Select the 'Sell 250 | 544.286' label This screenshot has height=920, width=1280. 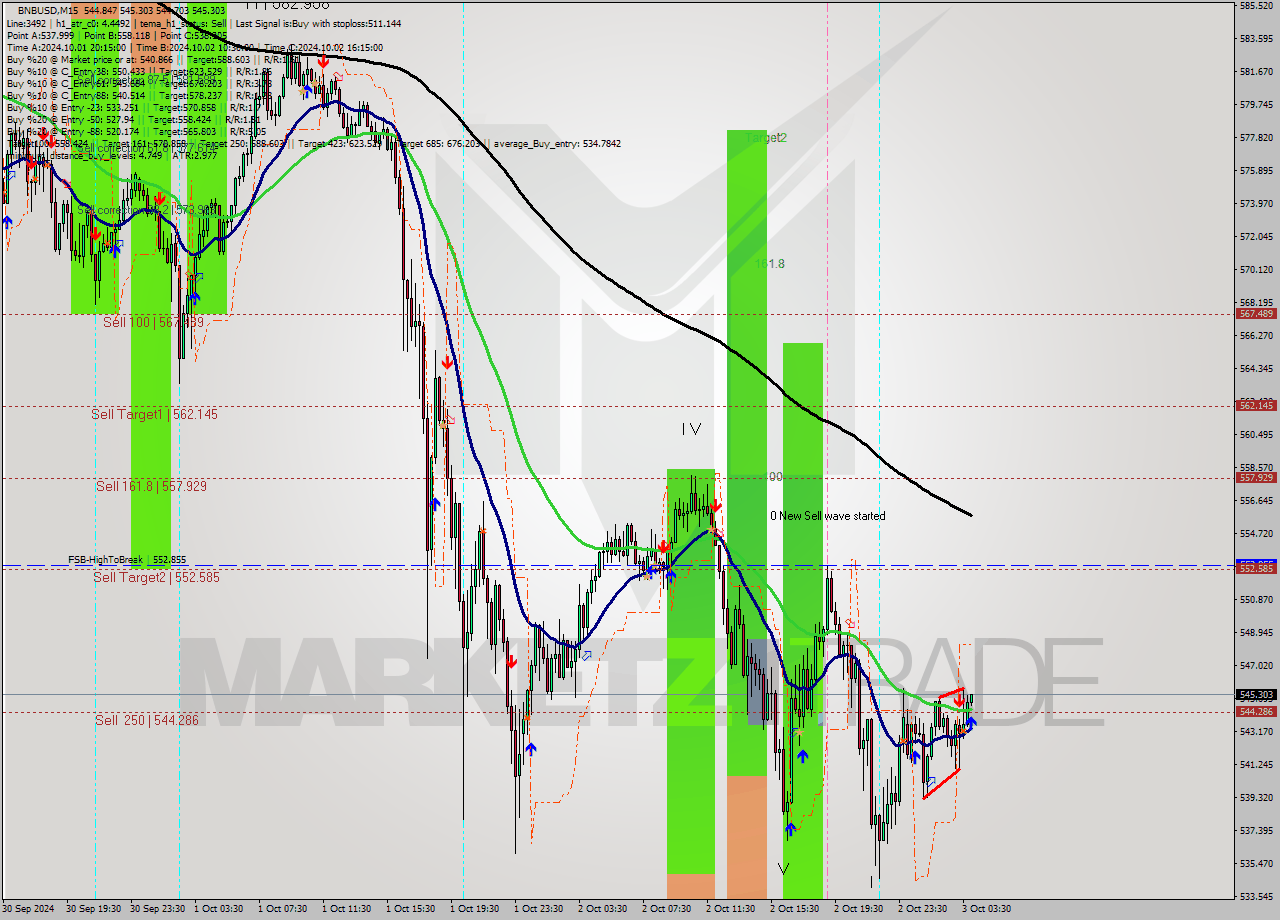pos(147,720)
